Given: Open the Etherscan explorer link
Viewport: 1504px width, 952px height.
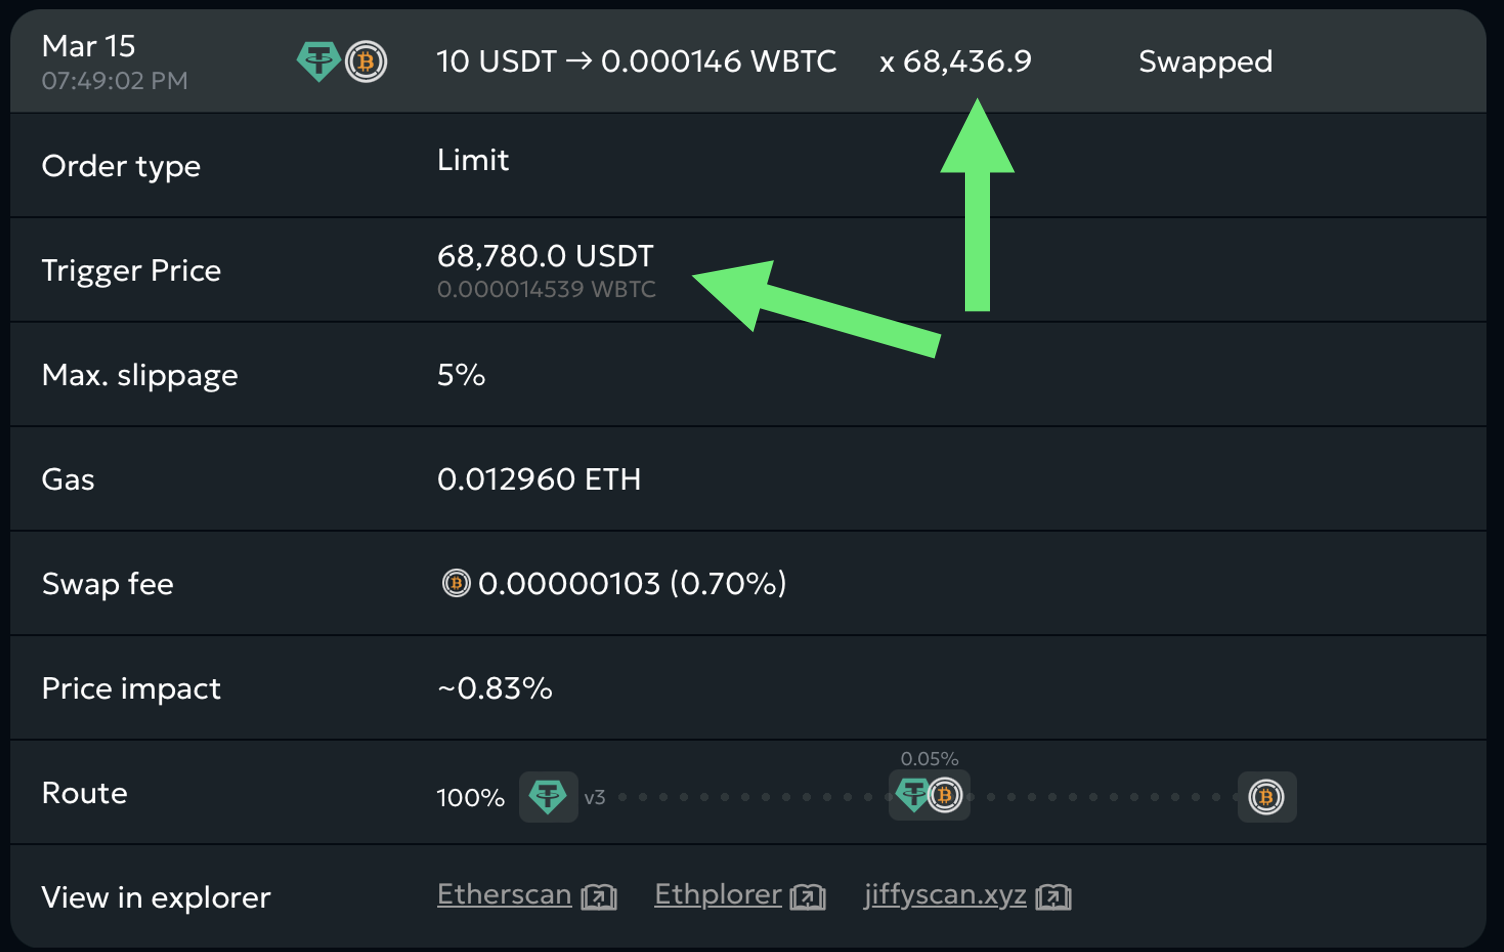Looking at the screenshot, I should click(x=504, y=894).
